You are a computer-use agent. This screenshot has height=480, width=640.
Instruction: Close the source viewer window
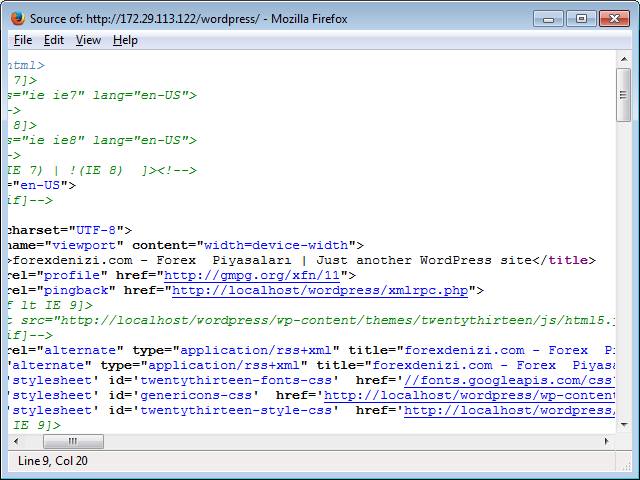[614, 19]
